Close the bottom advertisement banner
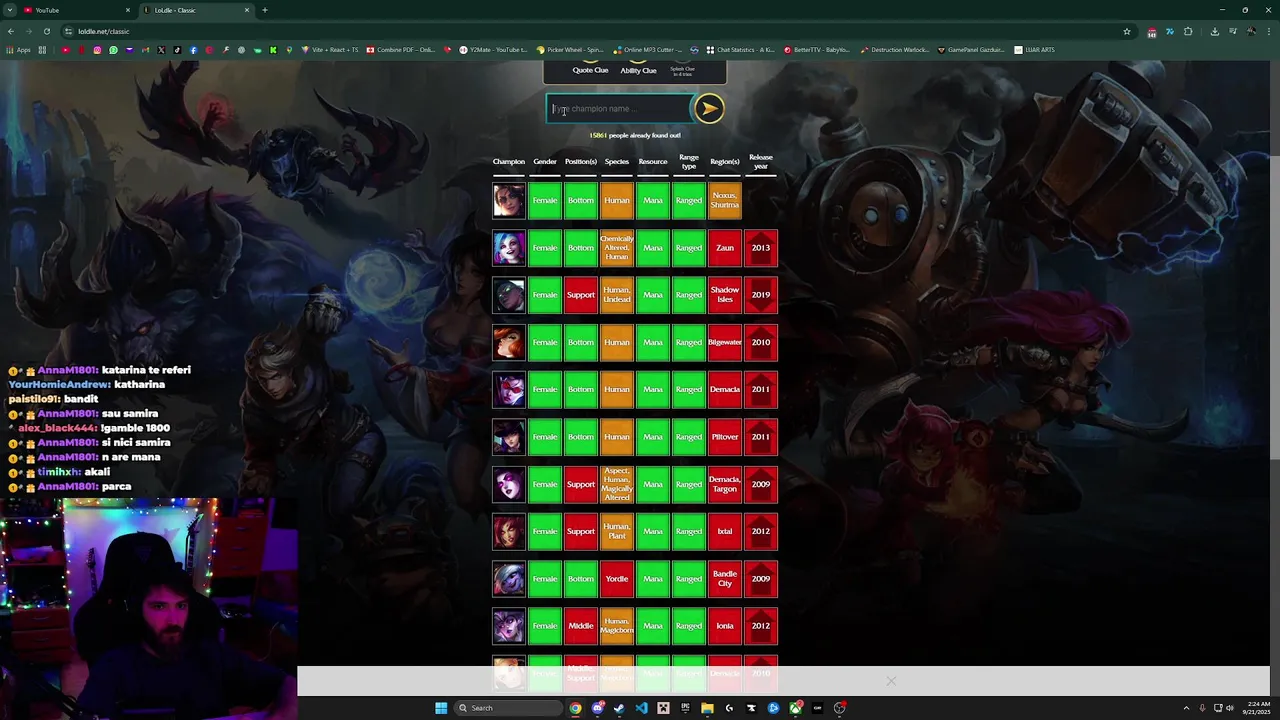Viewport: 1280px width, 720px height. [x=890, y=681]
